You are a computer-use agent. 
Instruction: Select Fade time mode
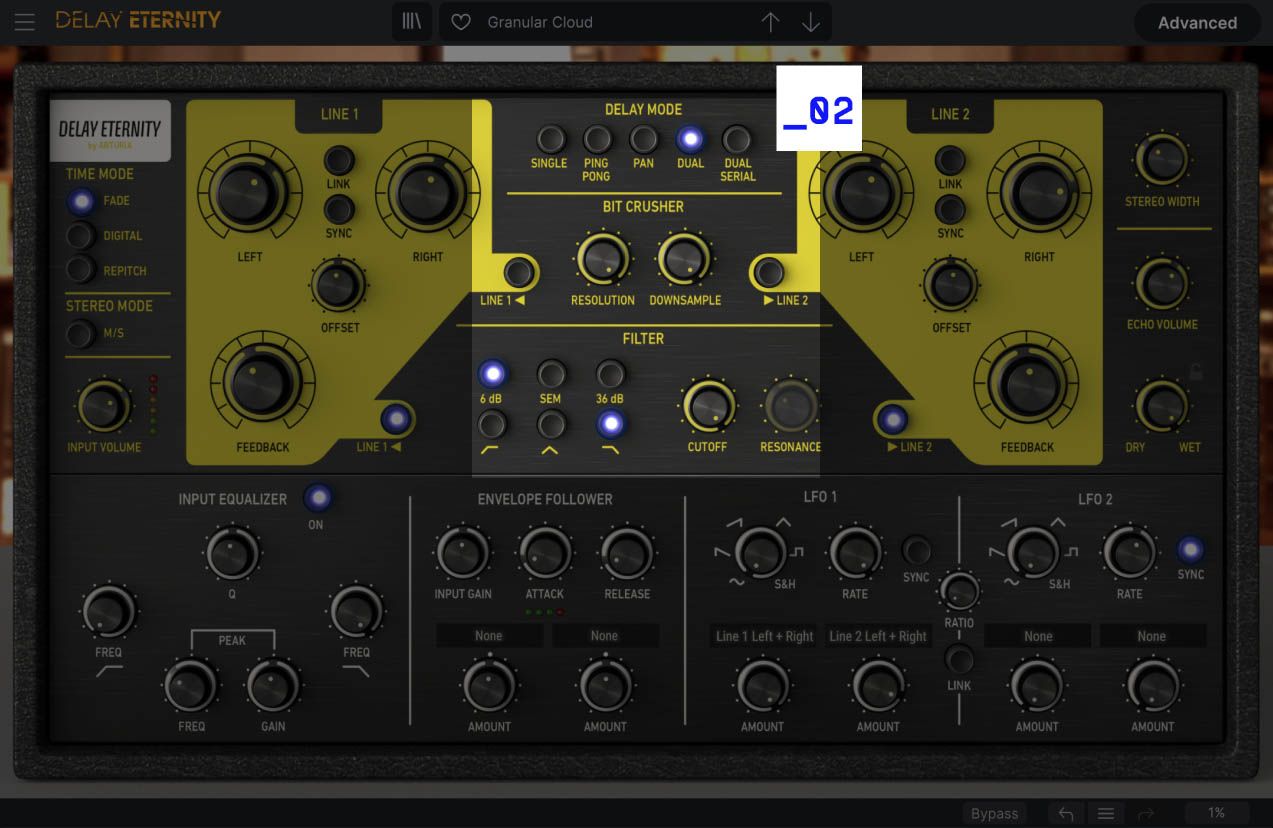click(81, 201)
